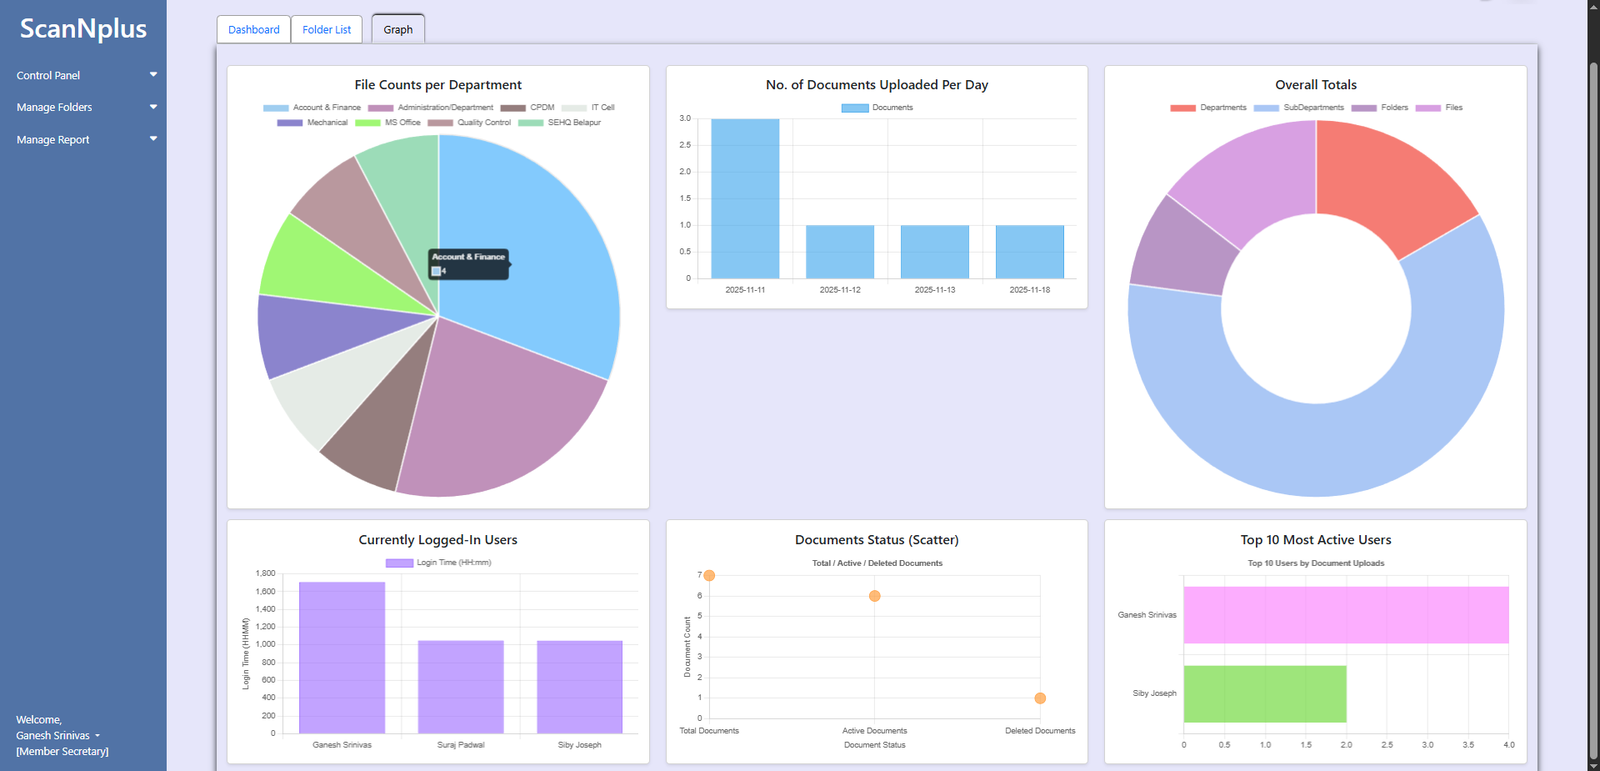Toggle Account & Finance legend entry

coord(312,107)
